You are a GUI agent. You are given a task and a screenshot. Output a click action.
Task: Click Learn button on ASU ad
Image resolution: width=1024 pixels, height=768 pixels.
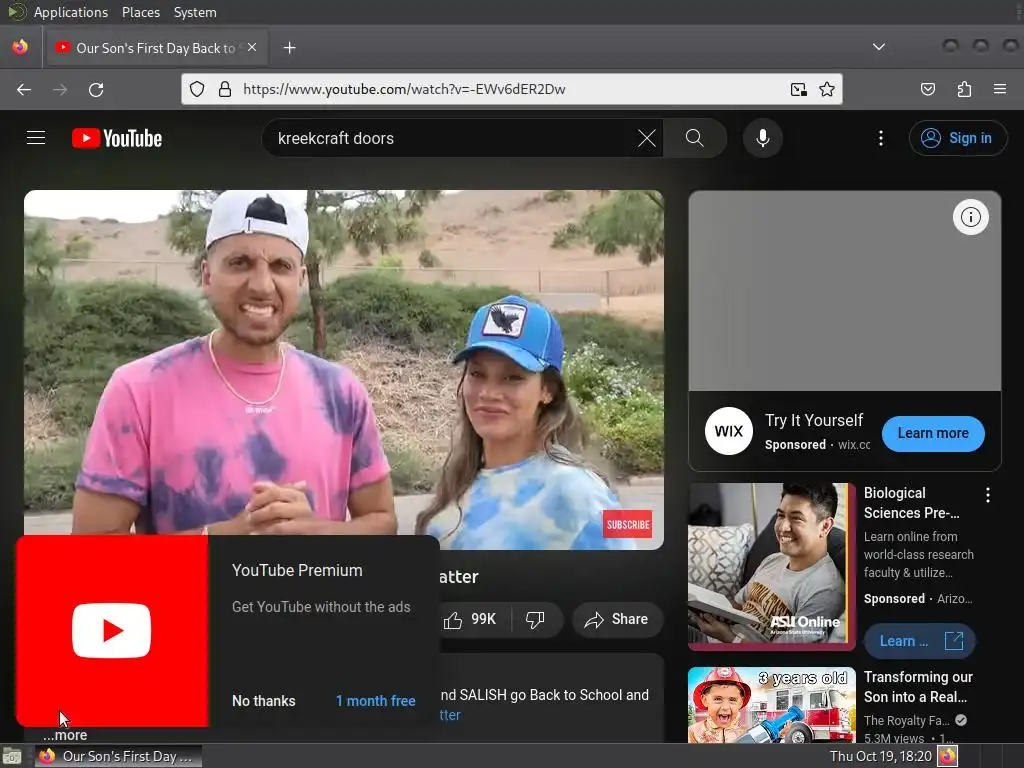(919, 641)
